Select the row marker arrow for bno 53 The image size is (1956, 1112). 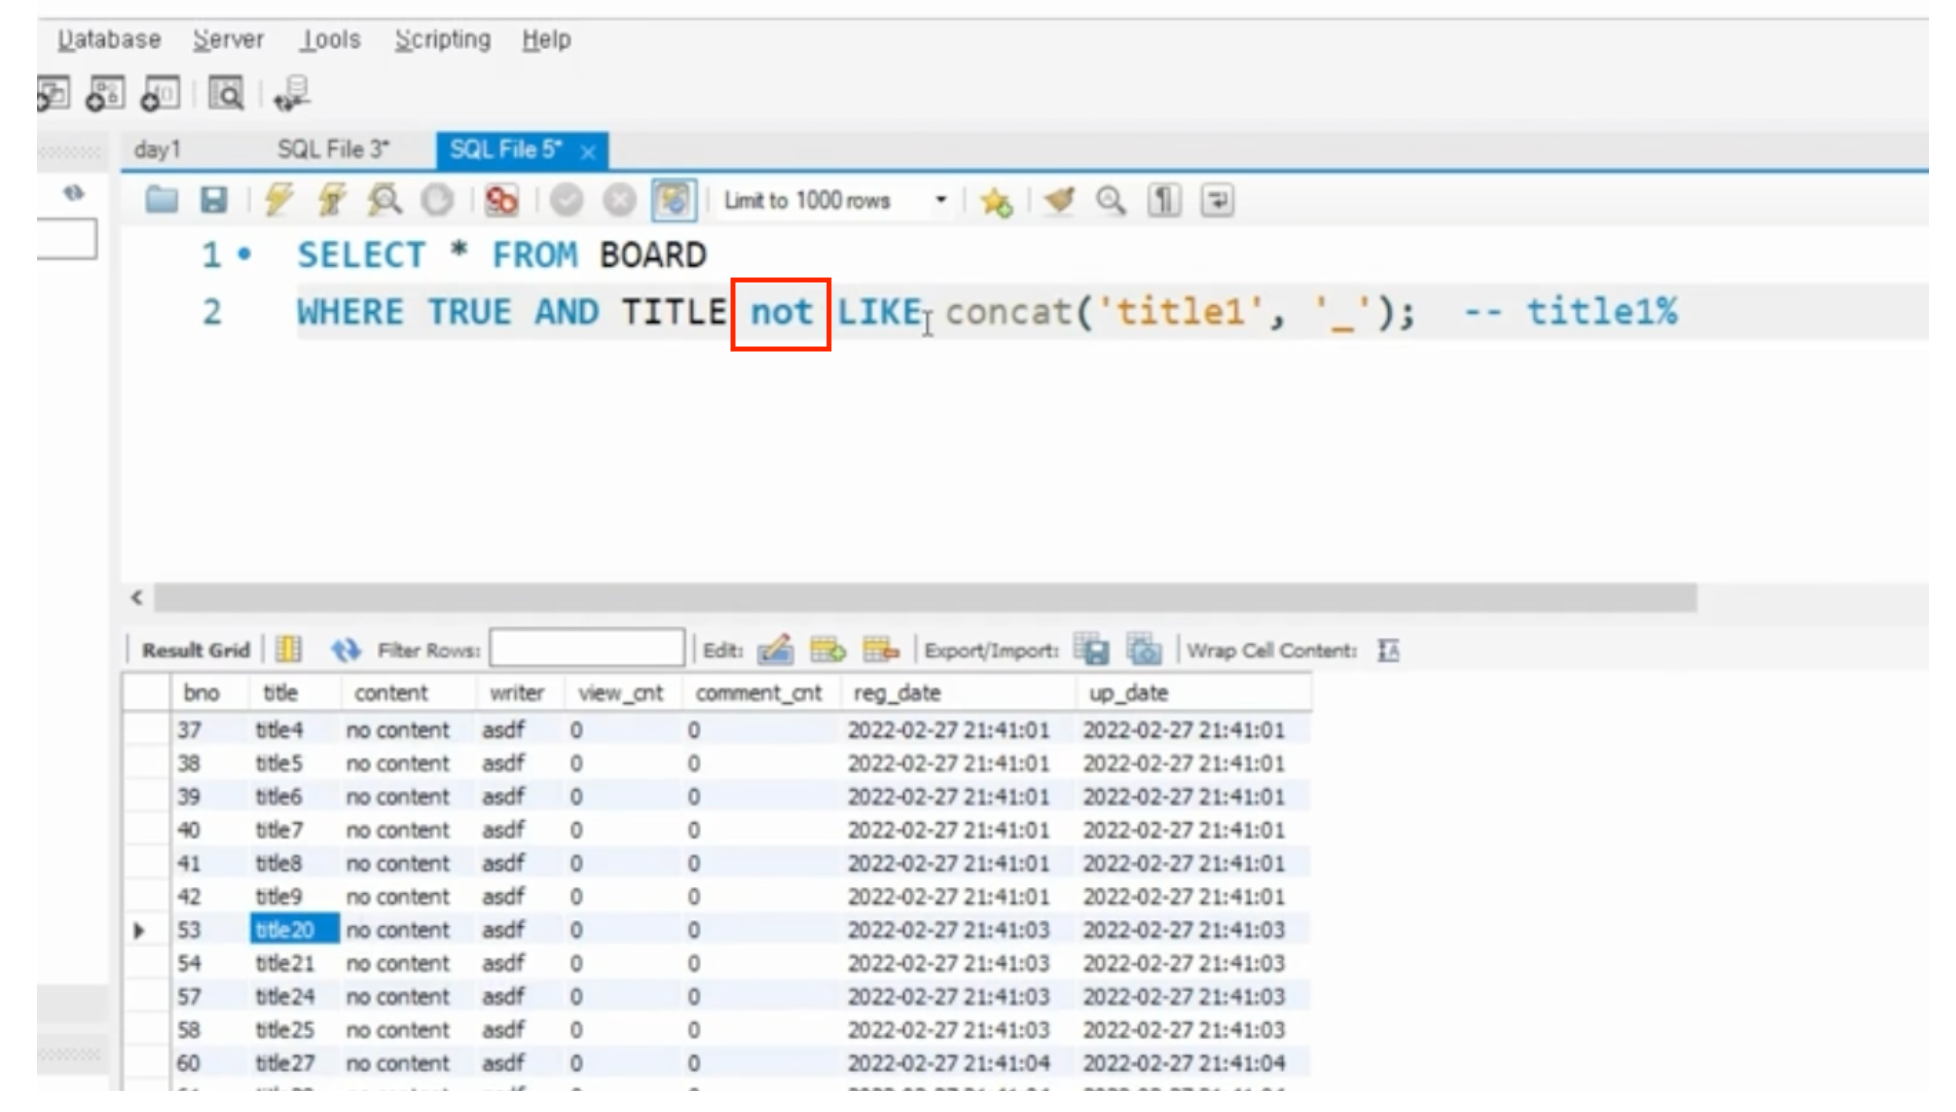coord(139,931)
